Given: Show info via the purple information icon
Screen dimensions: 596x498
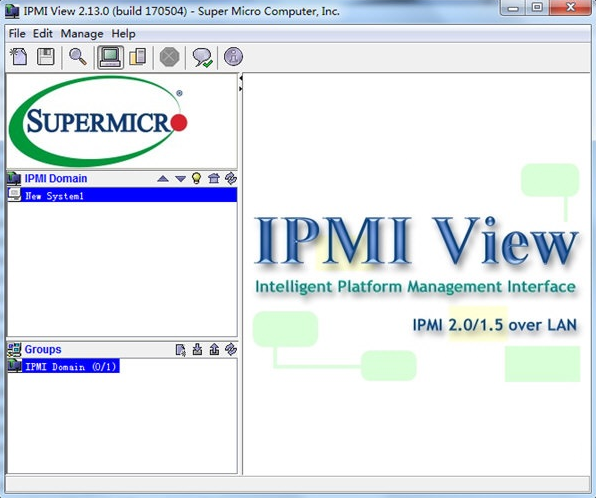Looking at the screenshot, I should pos(233,57).
